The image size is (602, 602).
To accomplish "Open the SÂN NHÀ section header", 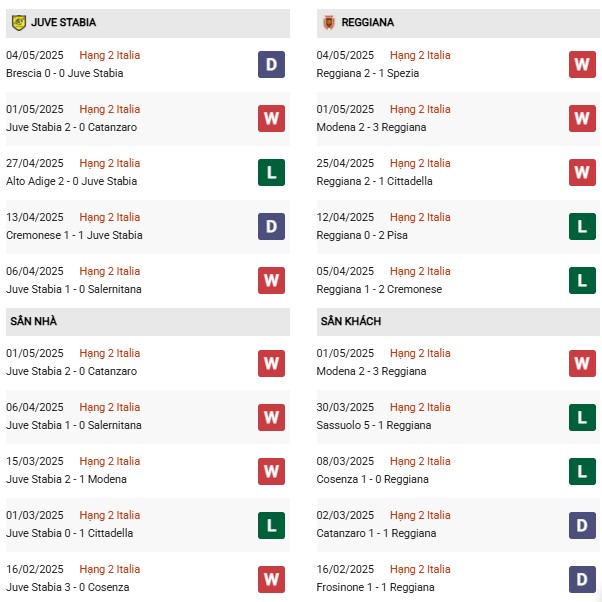I will coord(148,322).
